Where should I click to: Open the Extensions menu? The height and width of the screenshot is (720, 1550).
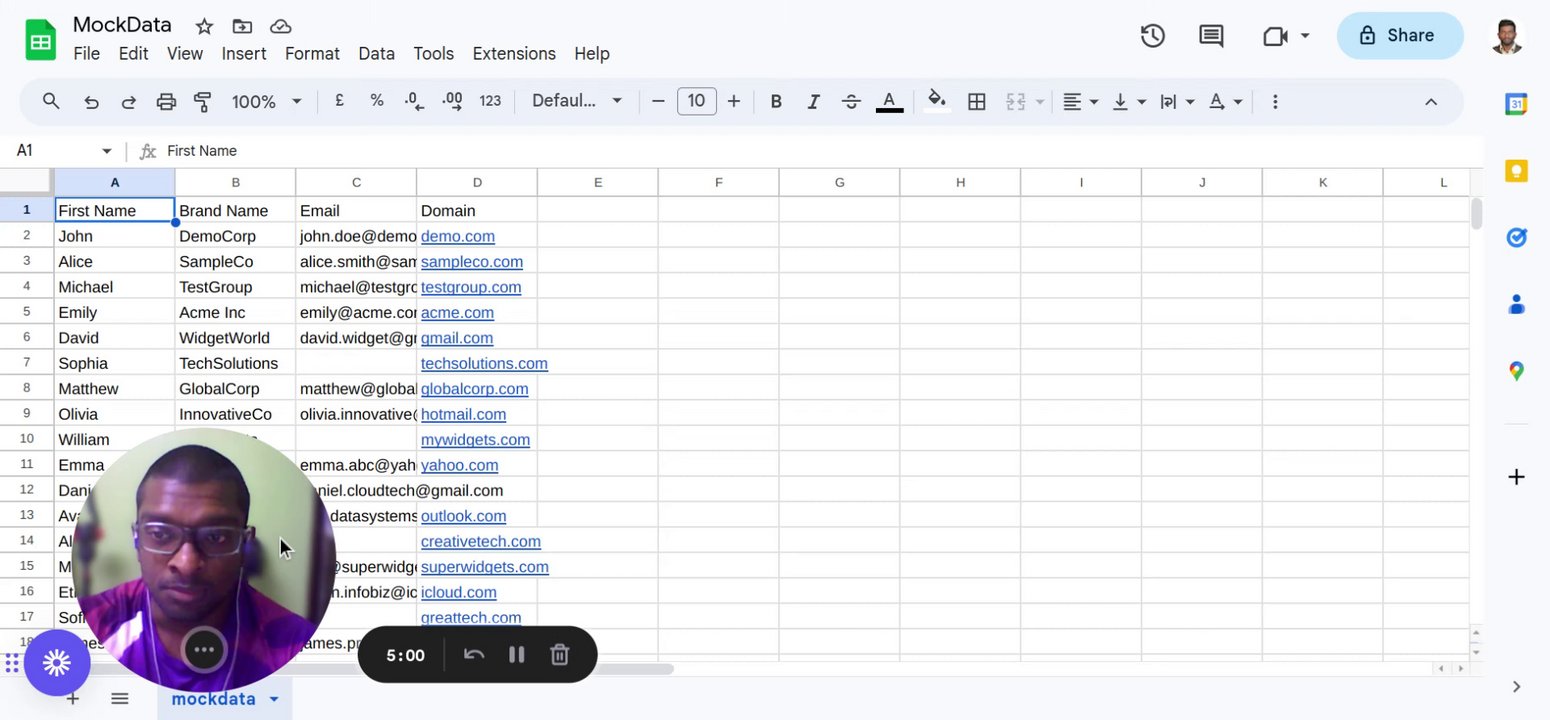(x=514, y=54)
